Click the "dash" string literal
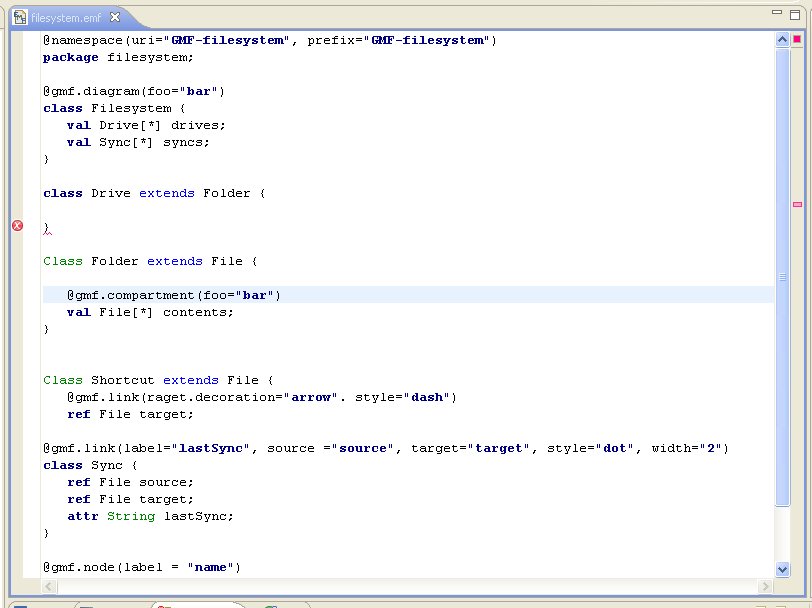The image size is (812, 608). (427, 397)
